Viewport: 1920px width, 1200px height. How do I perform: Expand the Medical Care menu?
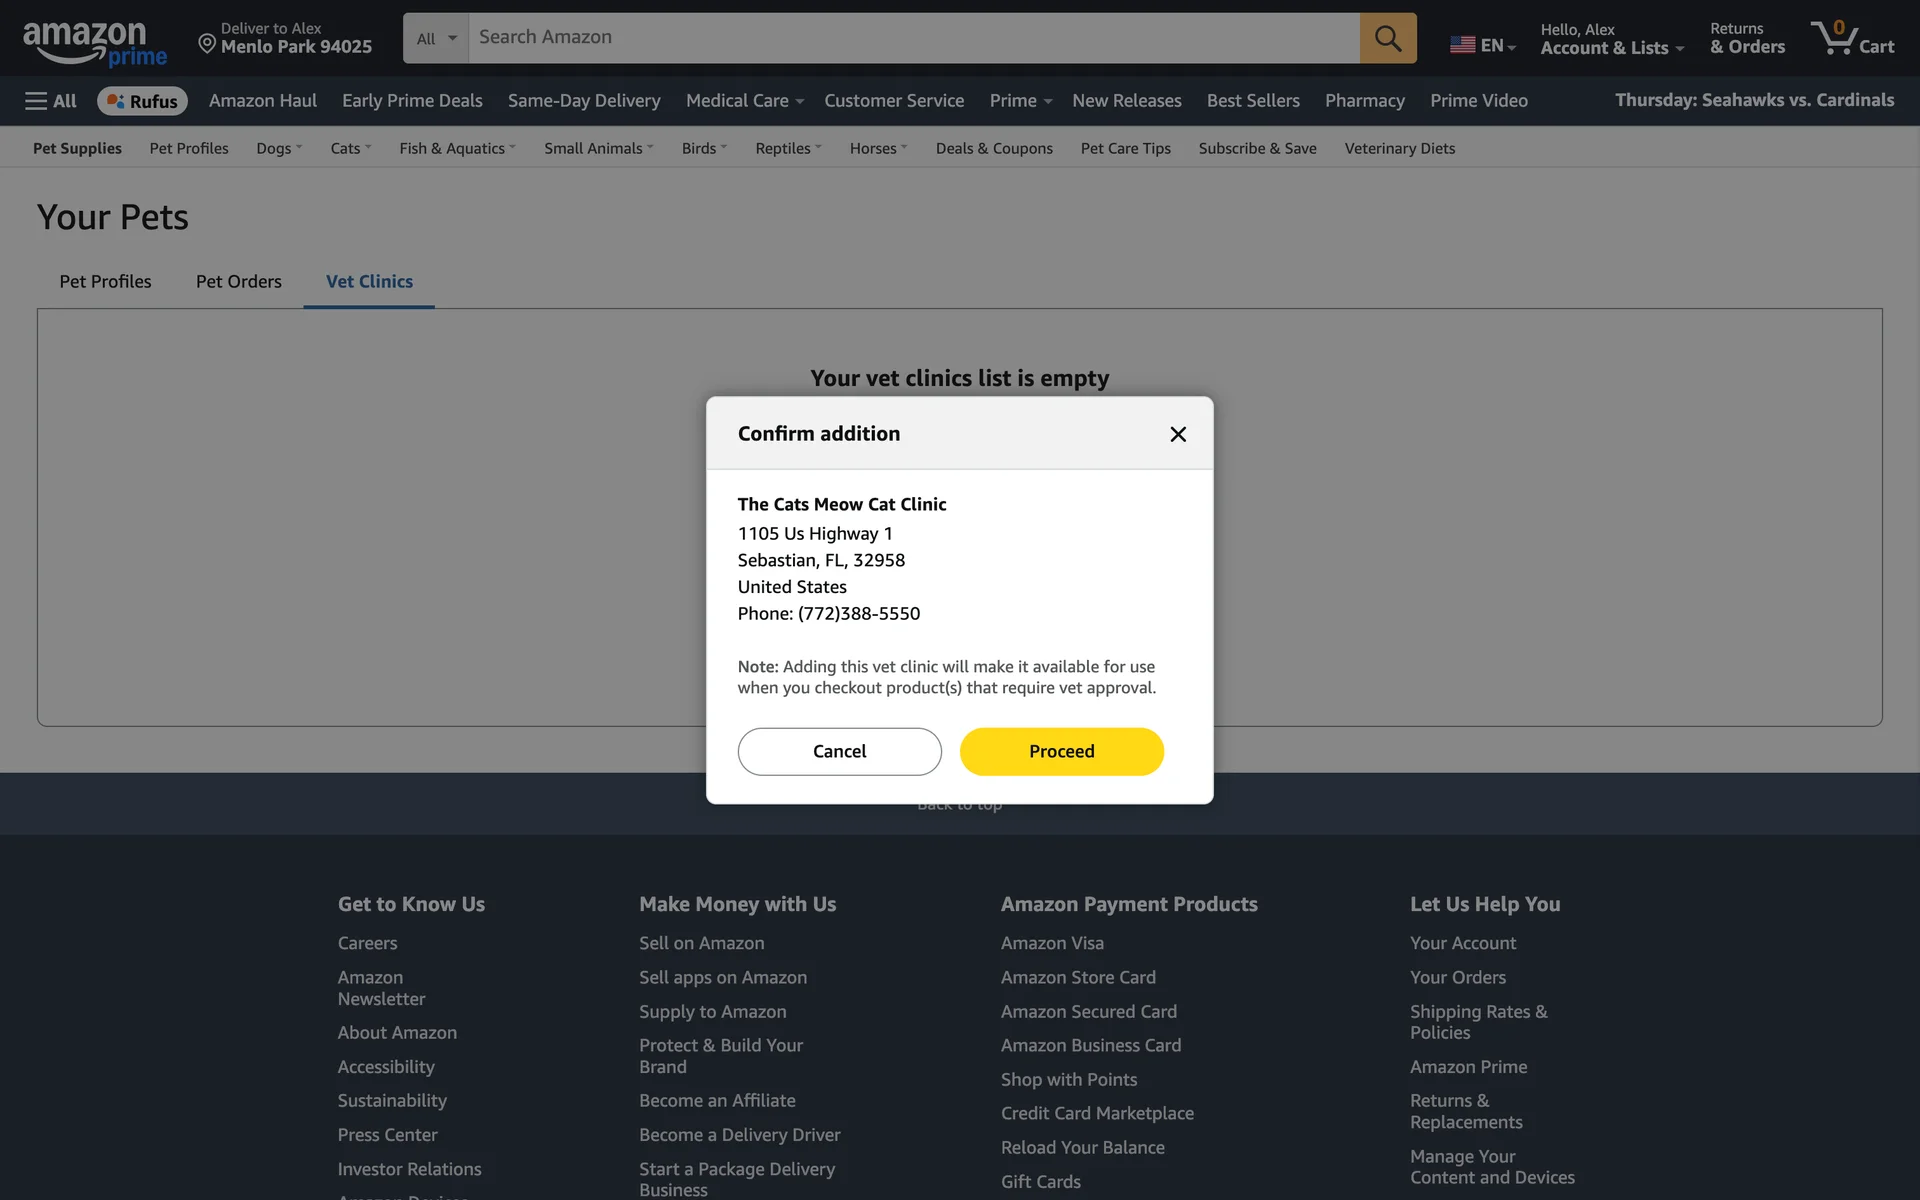(x=744, y=101)
